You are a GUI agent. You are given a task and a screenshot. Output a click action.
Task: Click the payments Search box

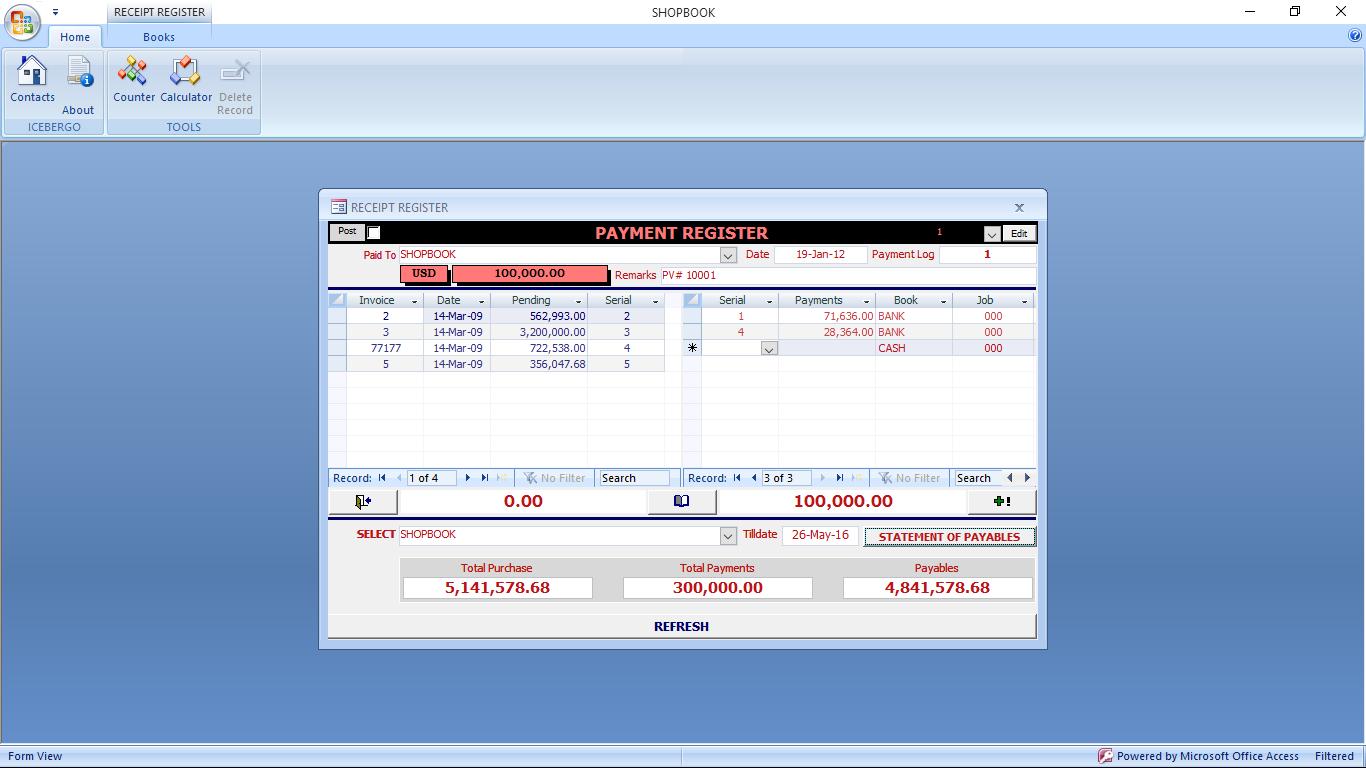click(978, 478)
